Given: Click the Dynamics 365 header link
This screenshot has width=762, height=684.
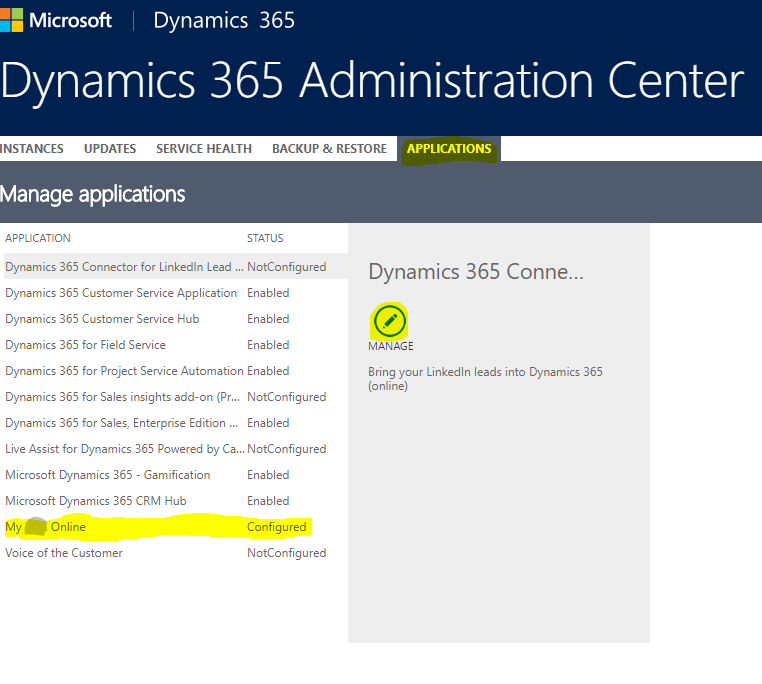Looking at the screenshot, I should point(224,20).
